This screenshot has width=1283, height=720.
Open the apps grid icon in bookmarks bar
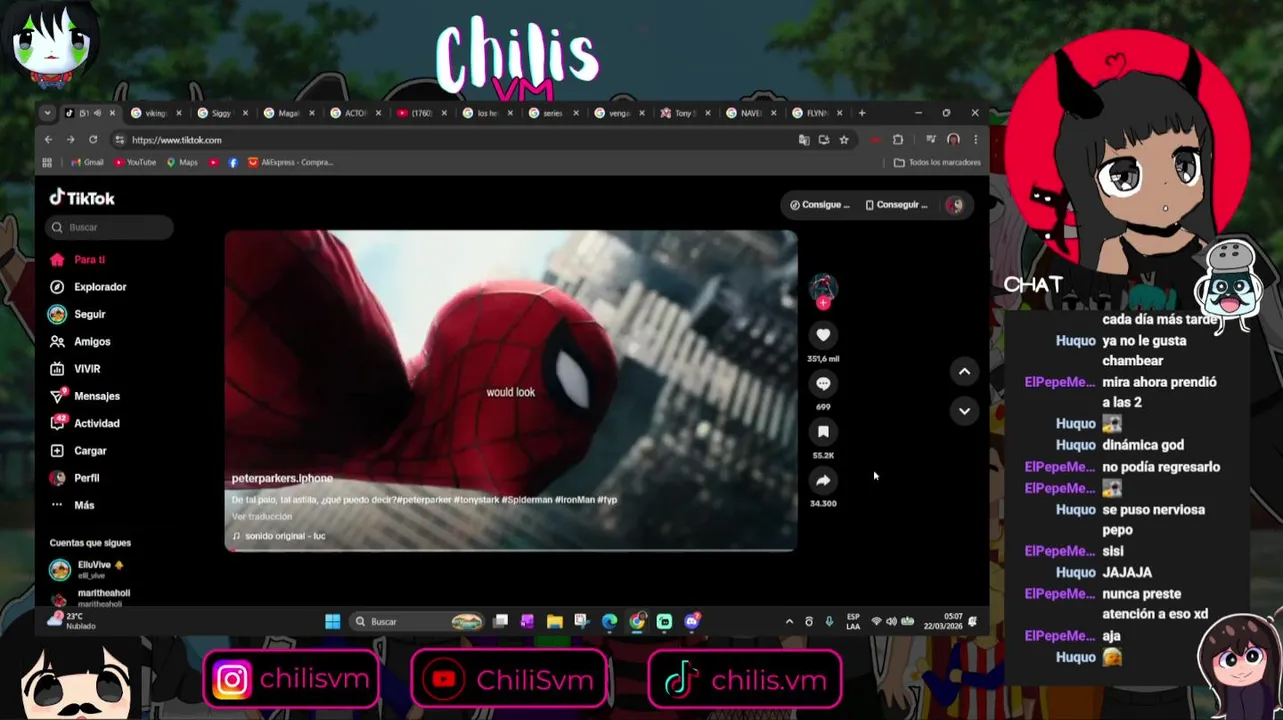click(x=47, y=163)
